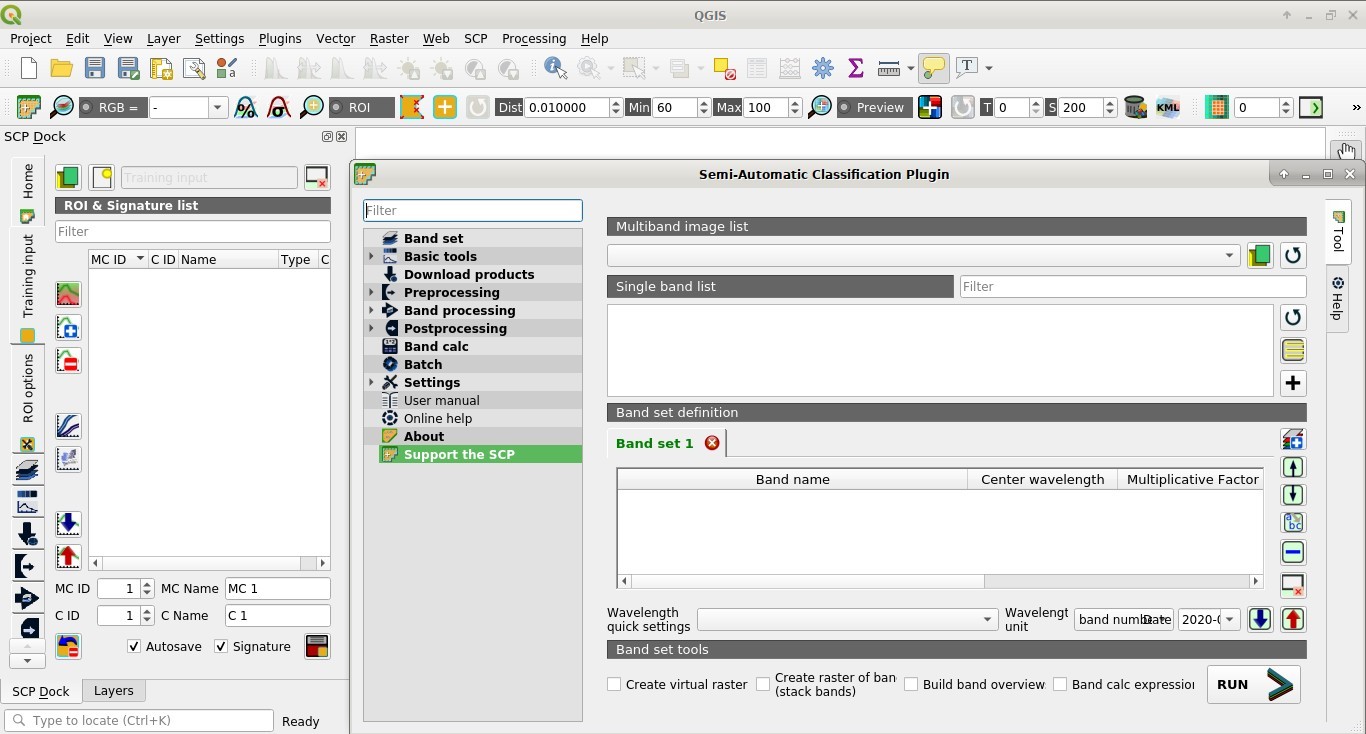Select the Preview radio button

[845, 107]
